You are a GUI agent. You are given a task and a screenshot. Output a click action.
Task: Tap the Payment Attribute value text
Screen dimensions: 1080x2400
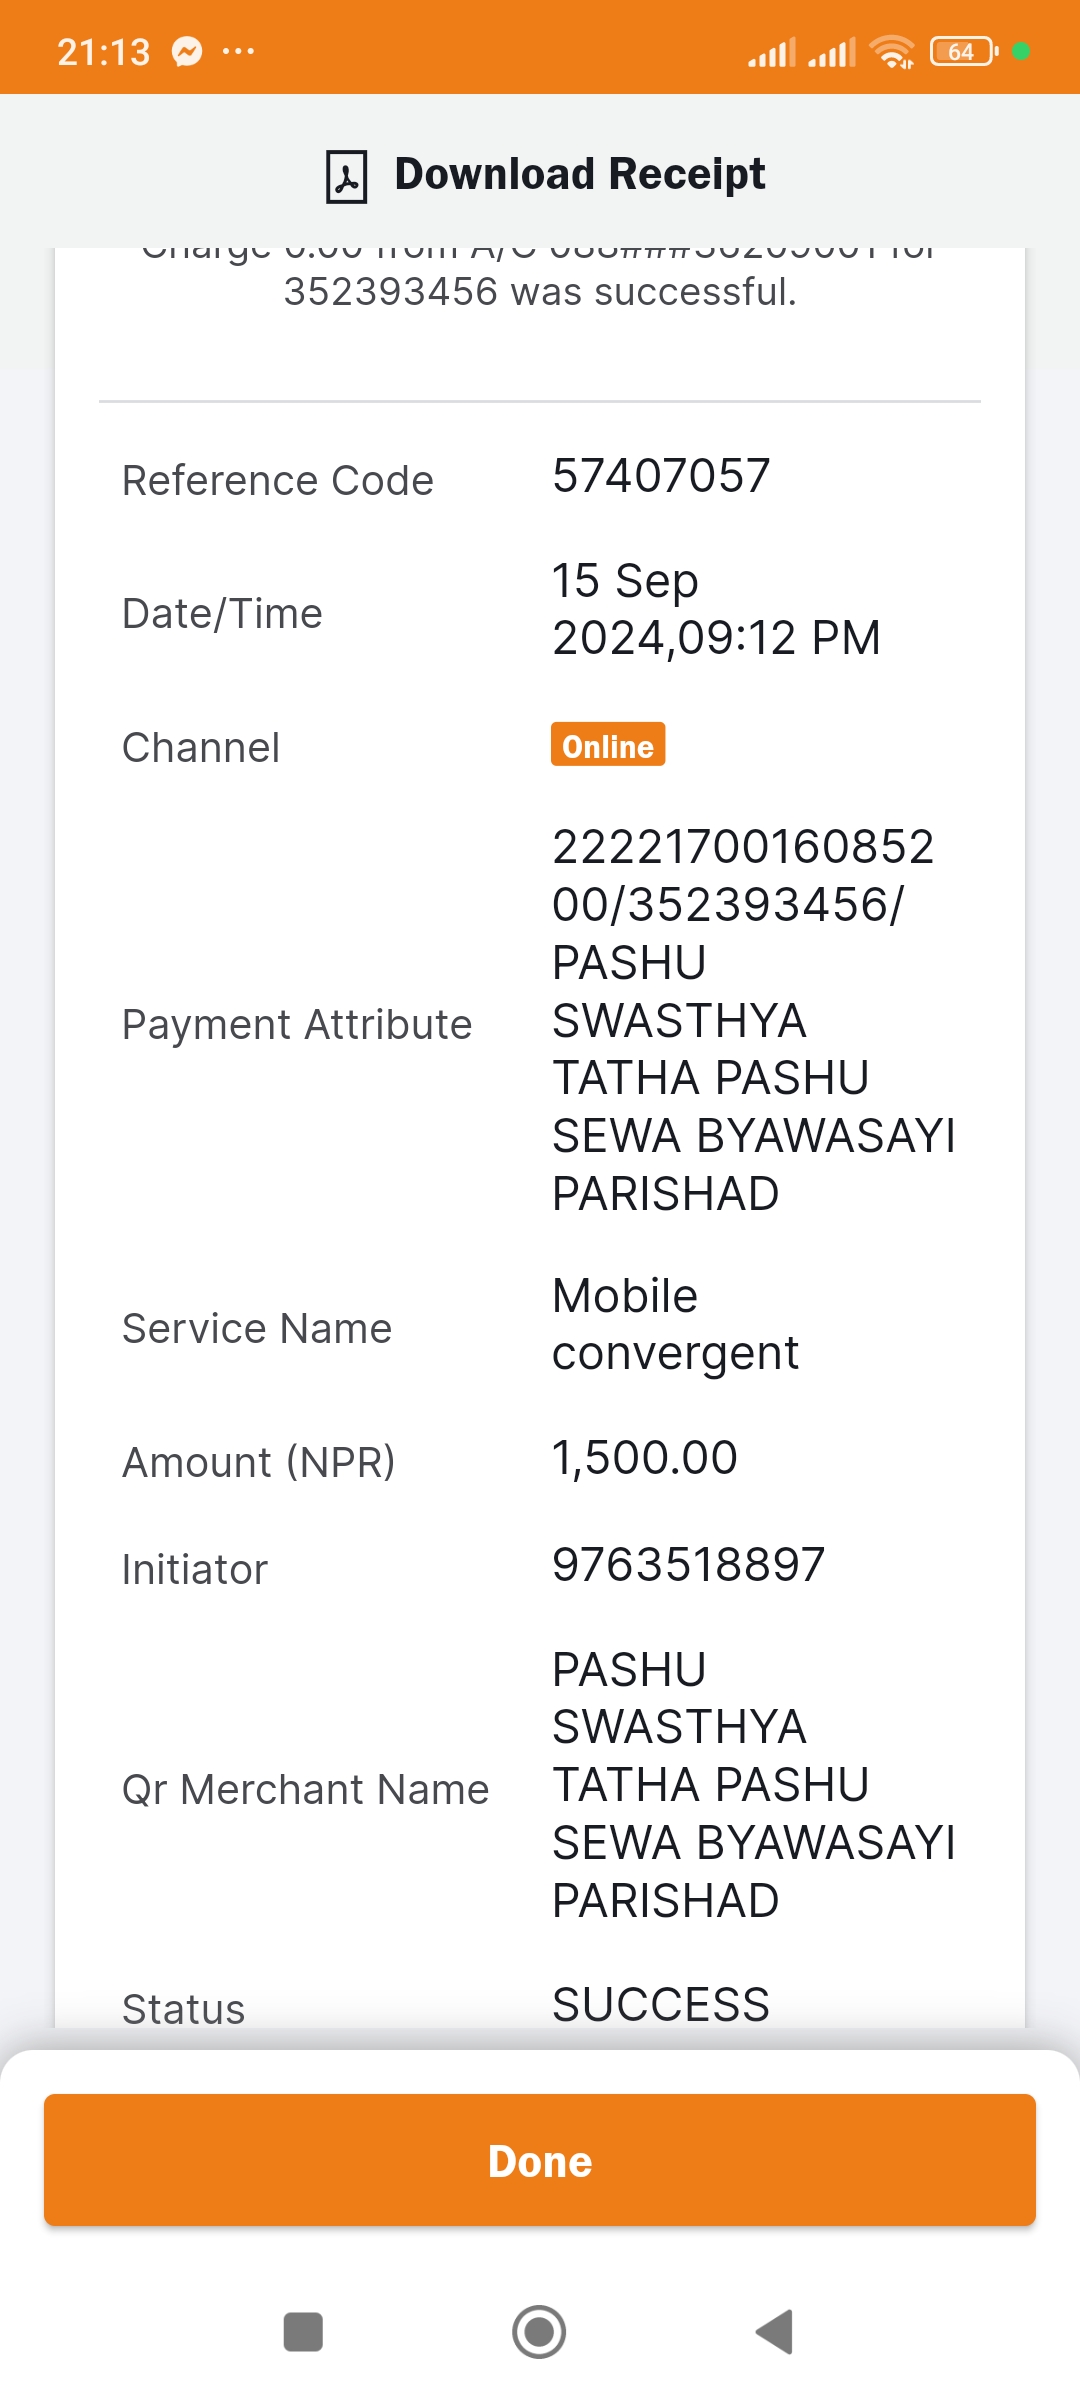(753, 1020)
